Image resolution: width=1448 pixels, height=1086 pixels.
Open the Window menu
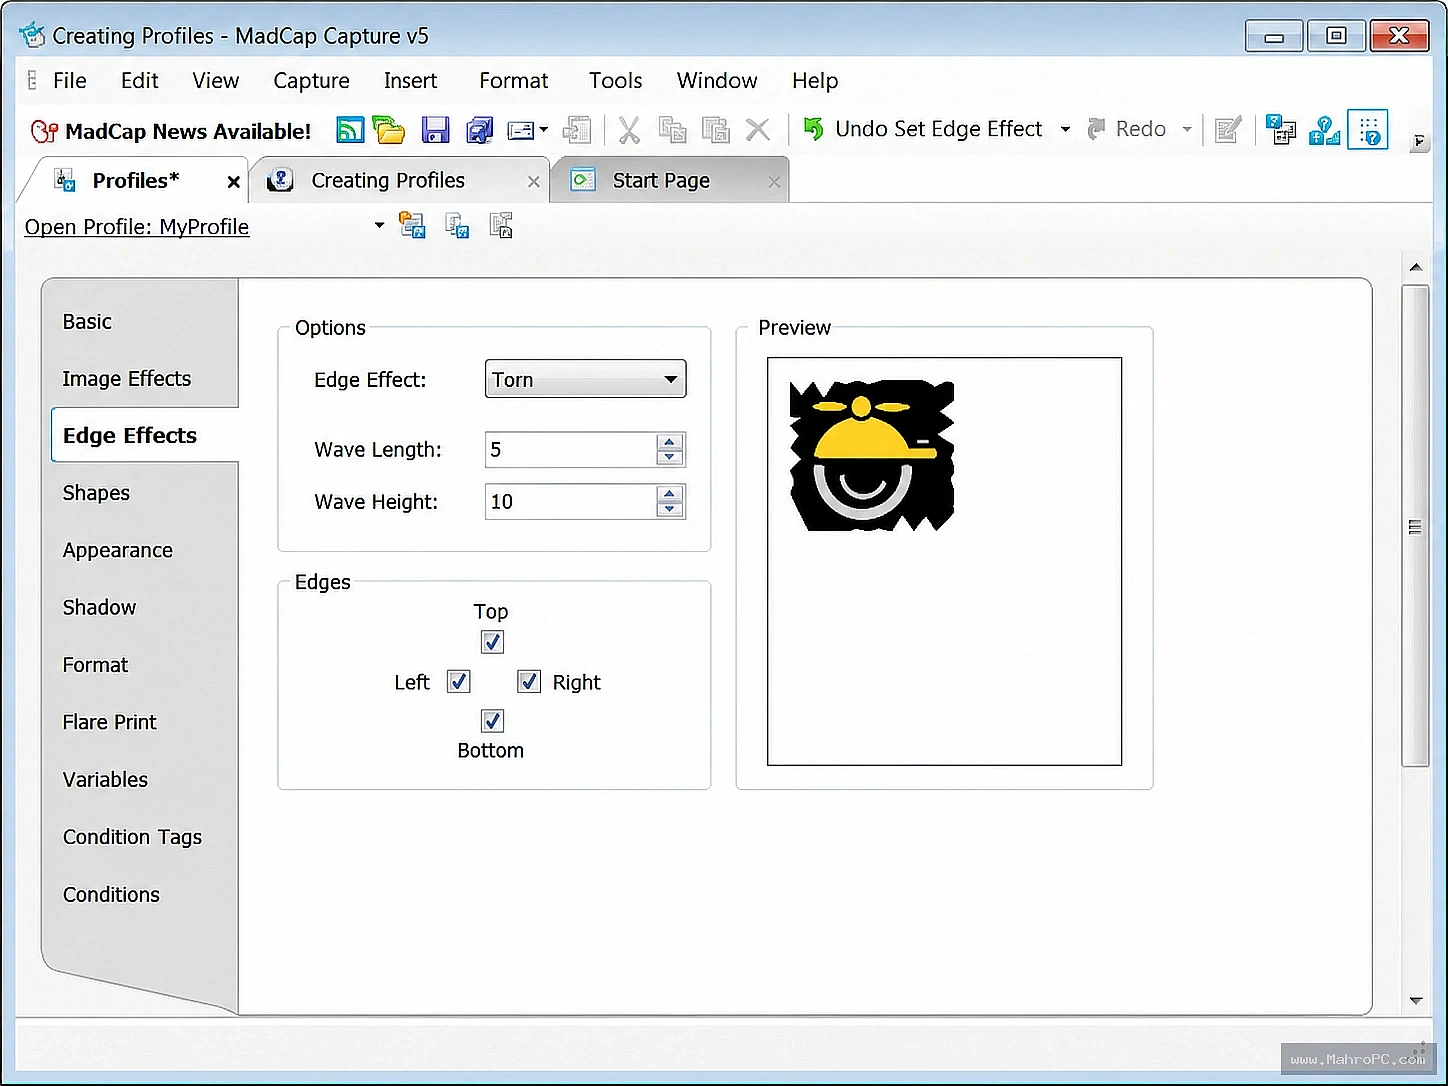coord(717,81)
